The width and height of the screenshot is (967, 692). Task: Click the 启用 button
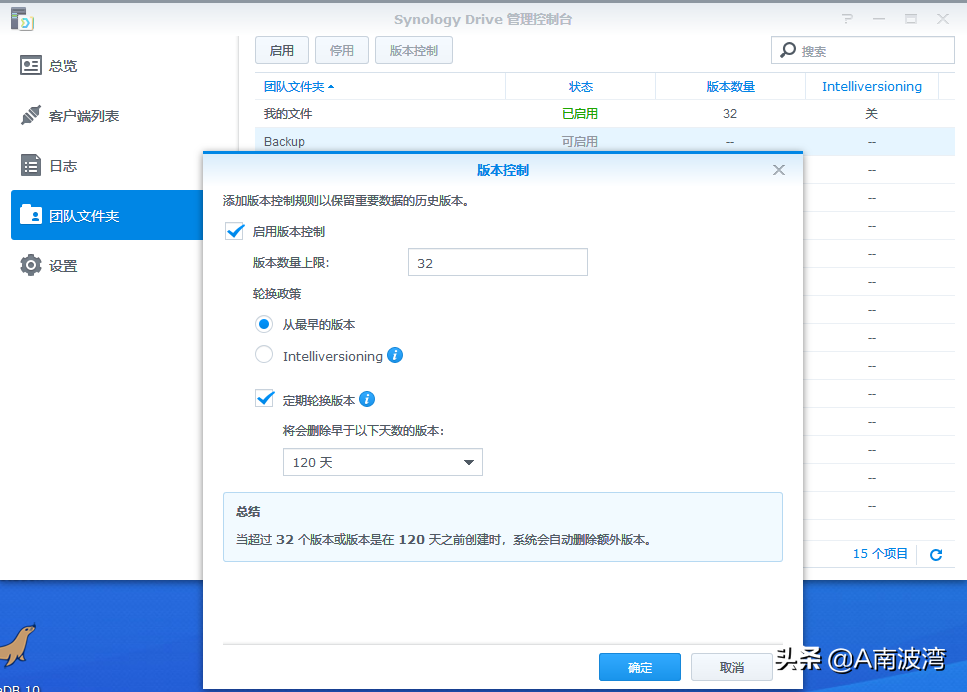click(282, 50)
